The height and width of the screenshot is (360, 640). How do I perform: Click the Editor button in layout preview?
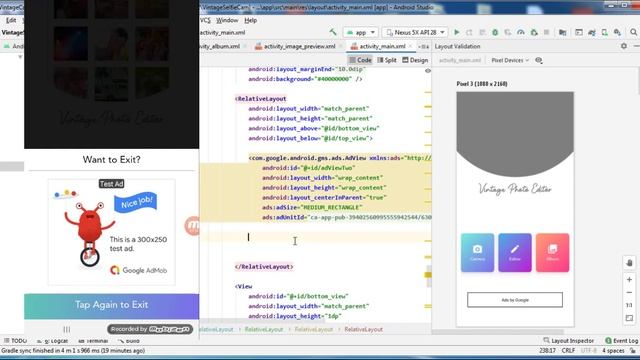click(x=515, y=253)
